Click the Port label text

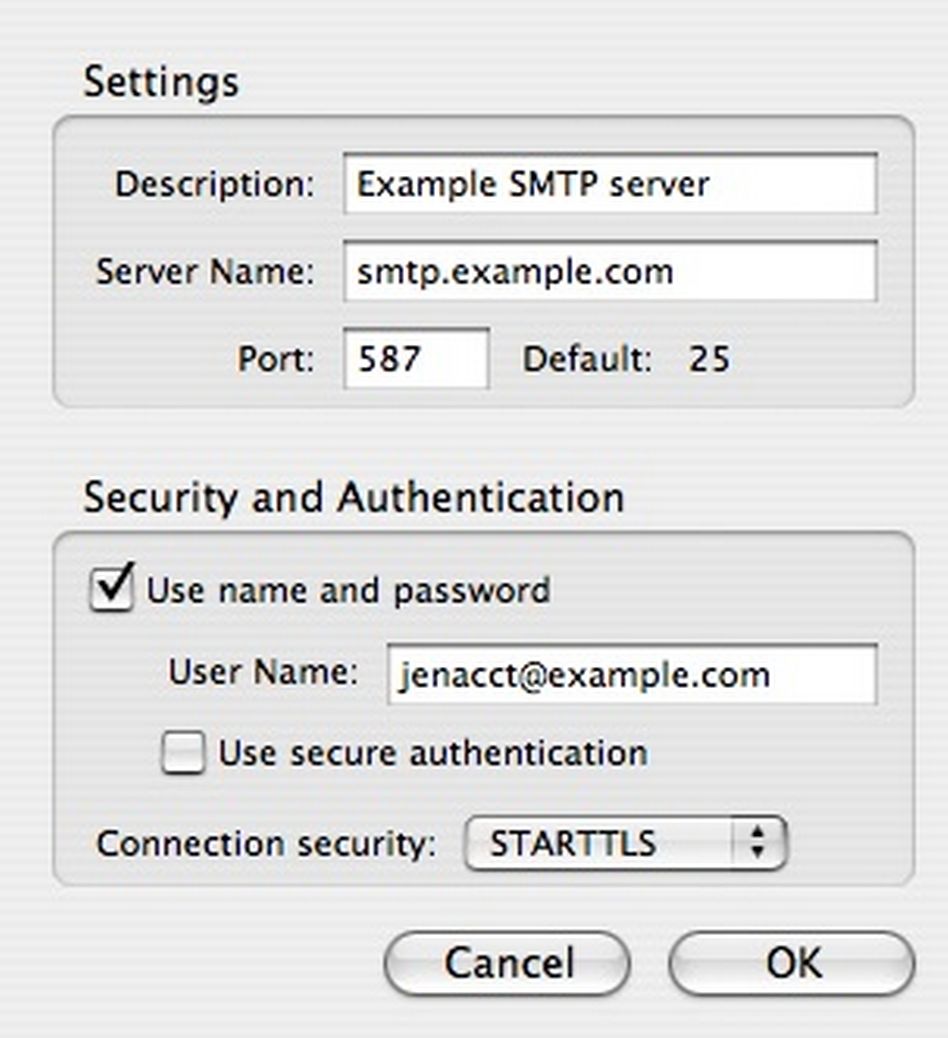pyautogui.click(x=275, y=360)
